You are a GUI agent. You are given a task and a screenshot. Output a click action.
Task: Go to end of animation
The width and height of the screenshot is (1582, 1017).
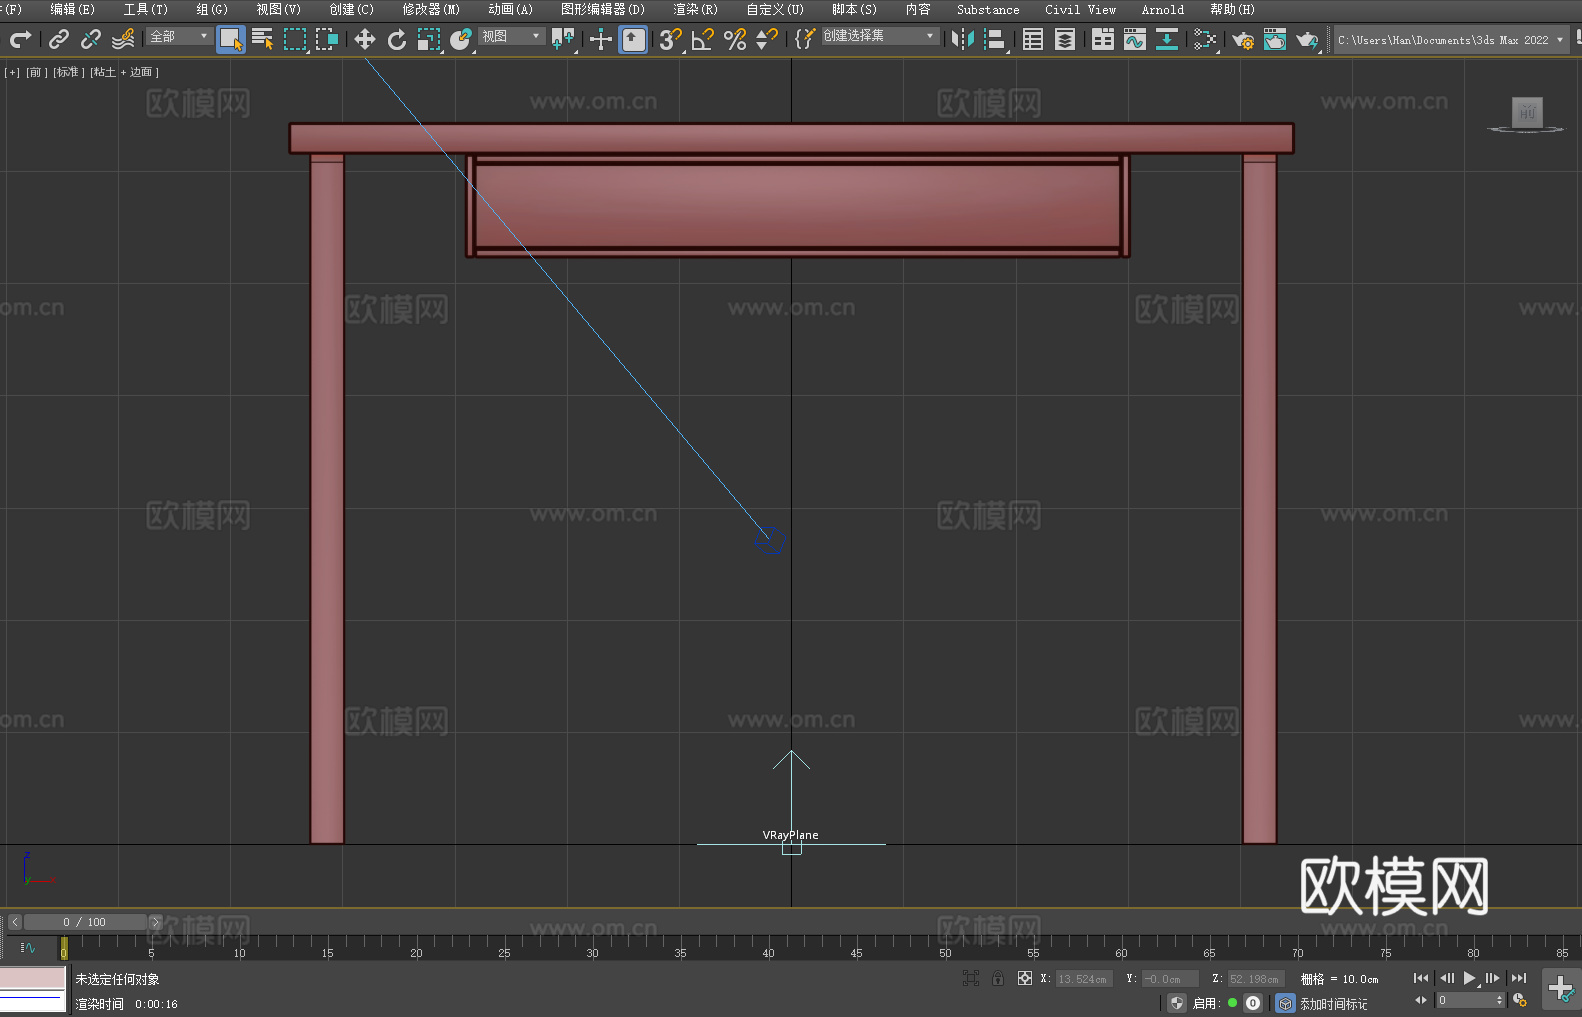(x=1519, y=978)
